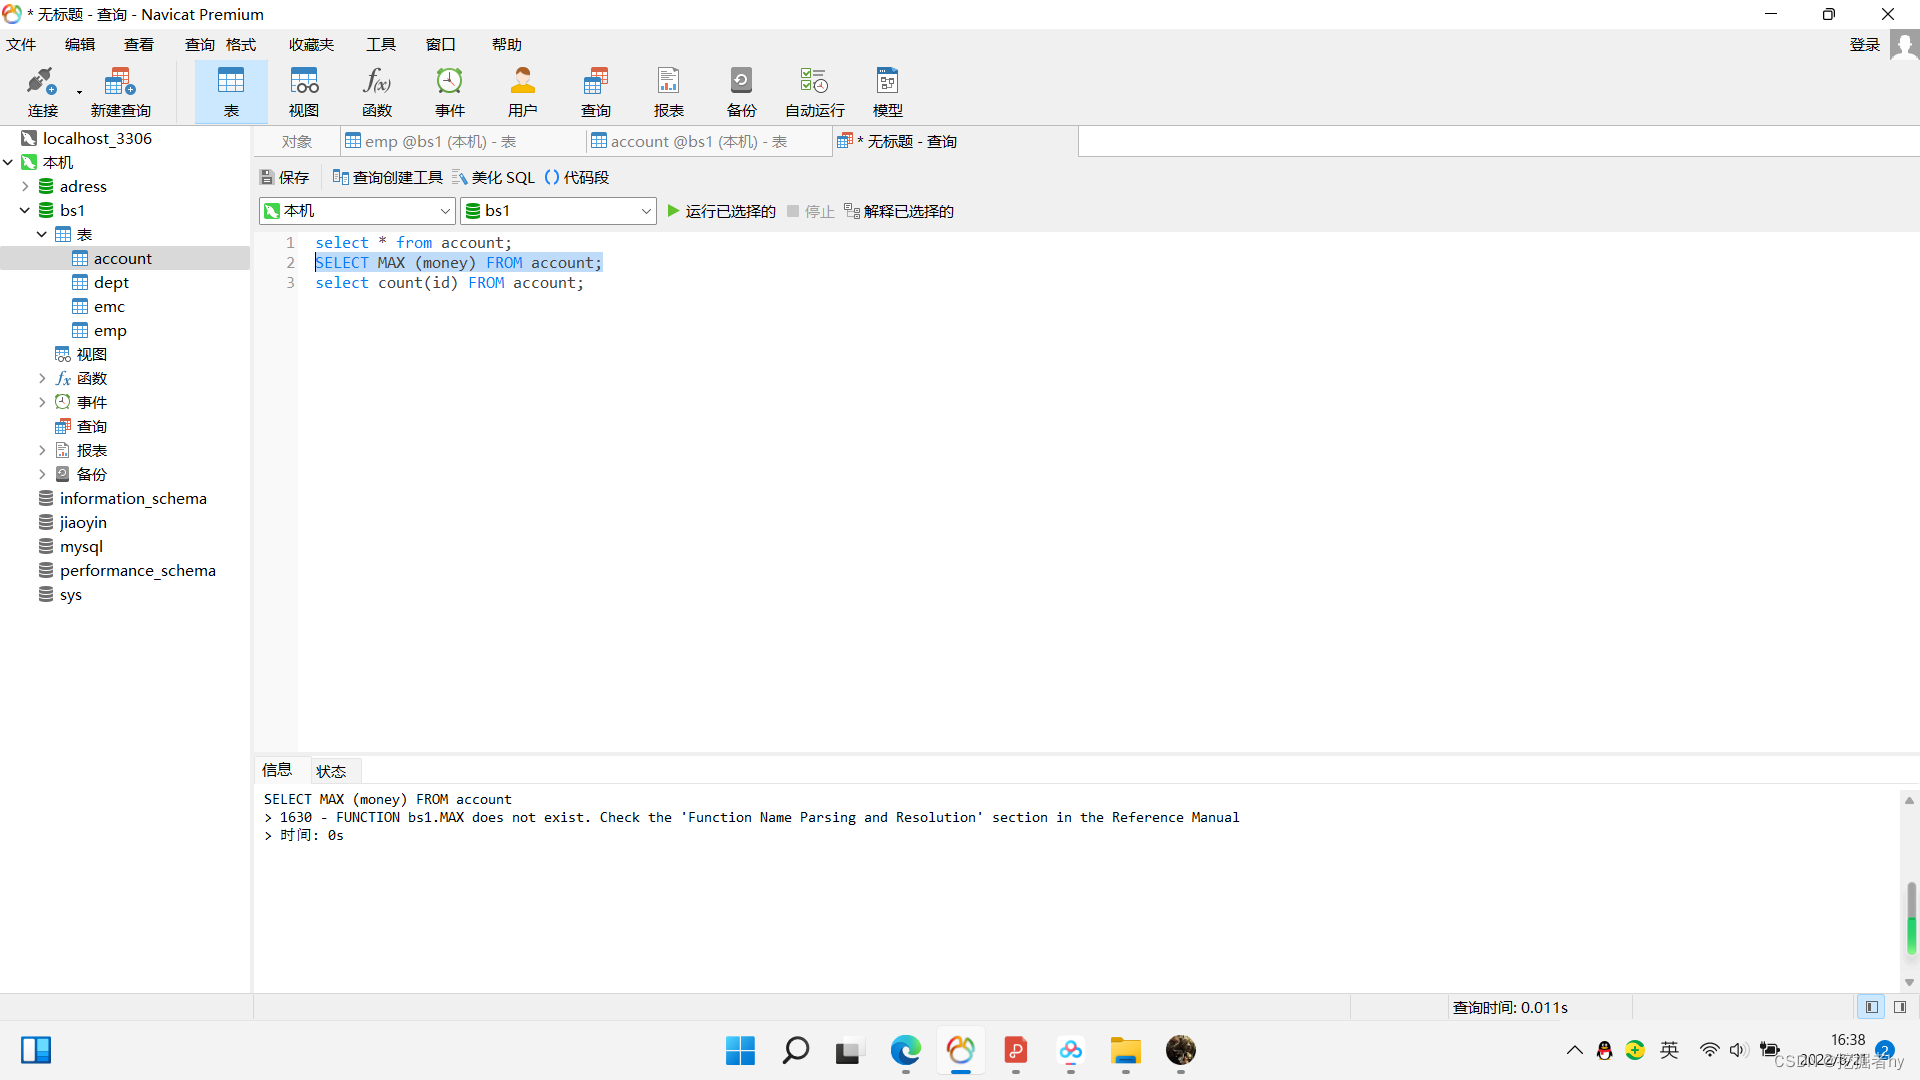1920x1080 pixels.
Task: Toggle the right pane view button in status bar
Action: (x=1900, y=1007)
